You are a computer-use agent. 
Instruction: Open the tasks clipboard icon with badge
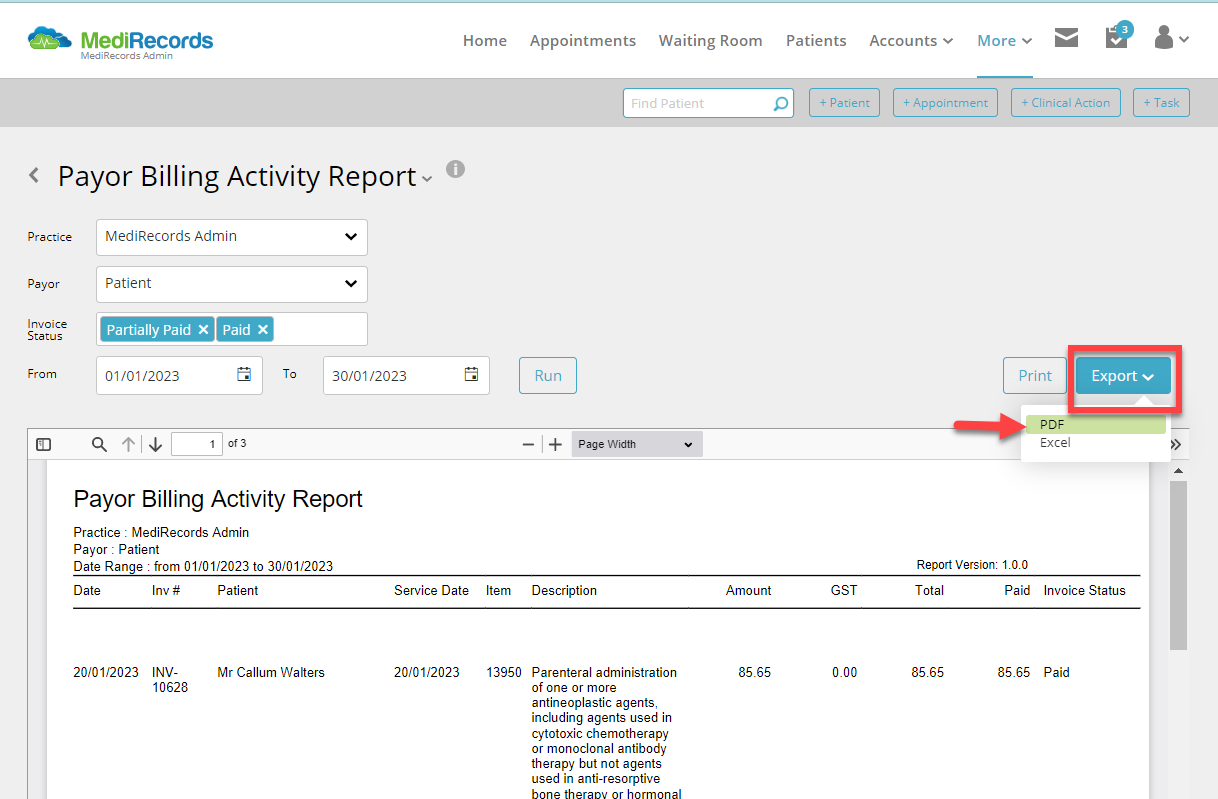(1117, 36)
